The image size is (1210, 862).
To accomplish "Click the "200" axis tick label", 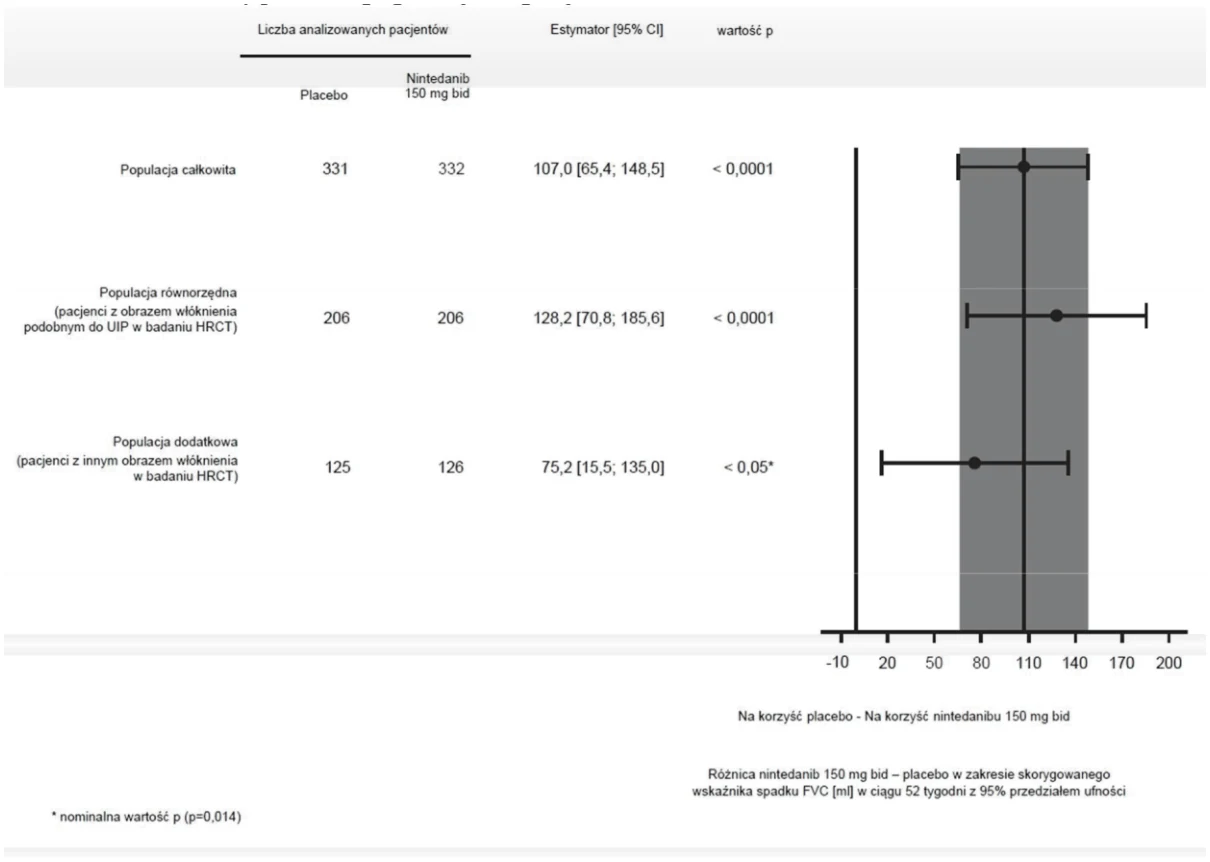I will tap(1169, 662).
